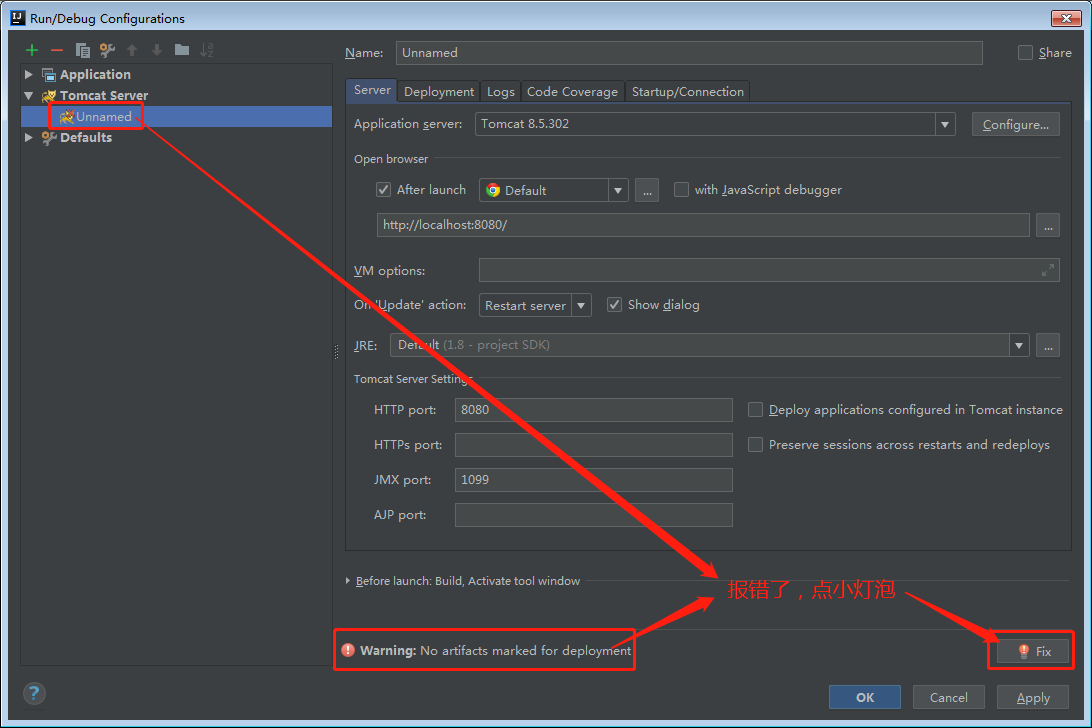Add a new configuration with the plus icon
1092x728 pixels.
31,50
